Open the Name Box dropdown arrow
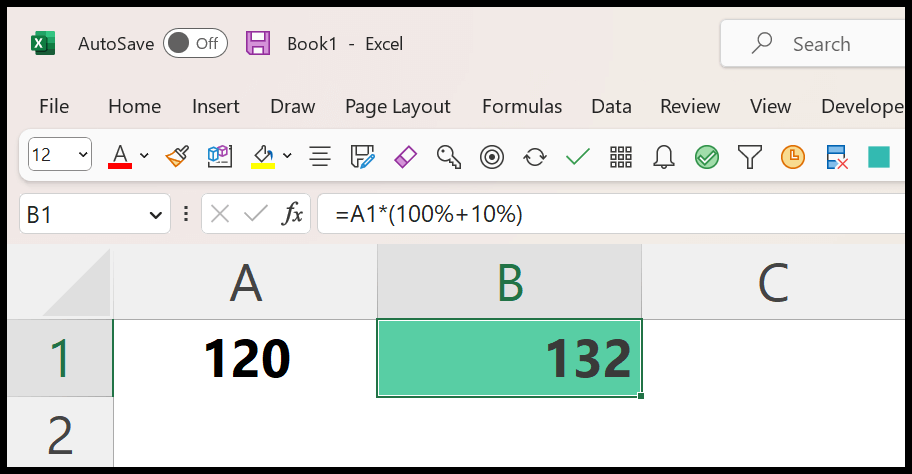Viewport: 912px width, 474px height. click(155, 215)
